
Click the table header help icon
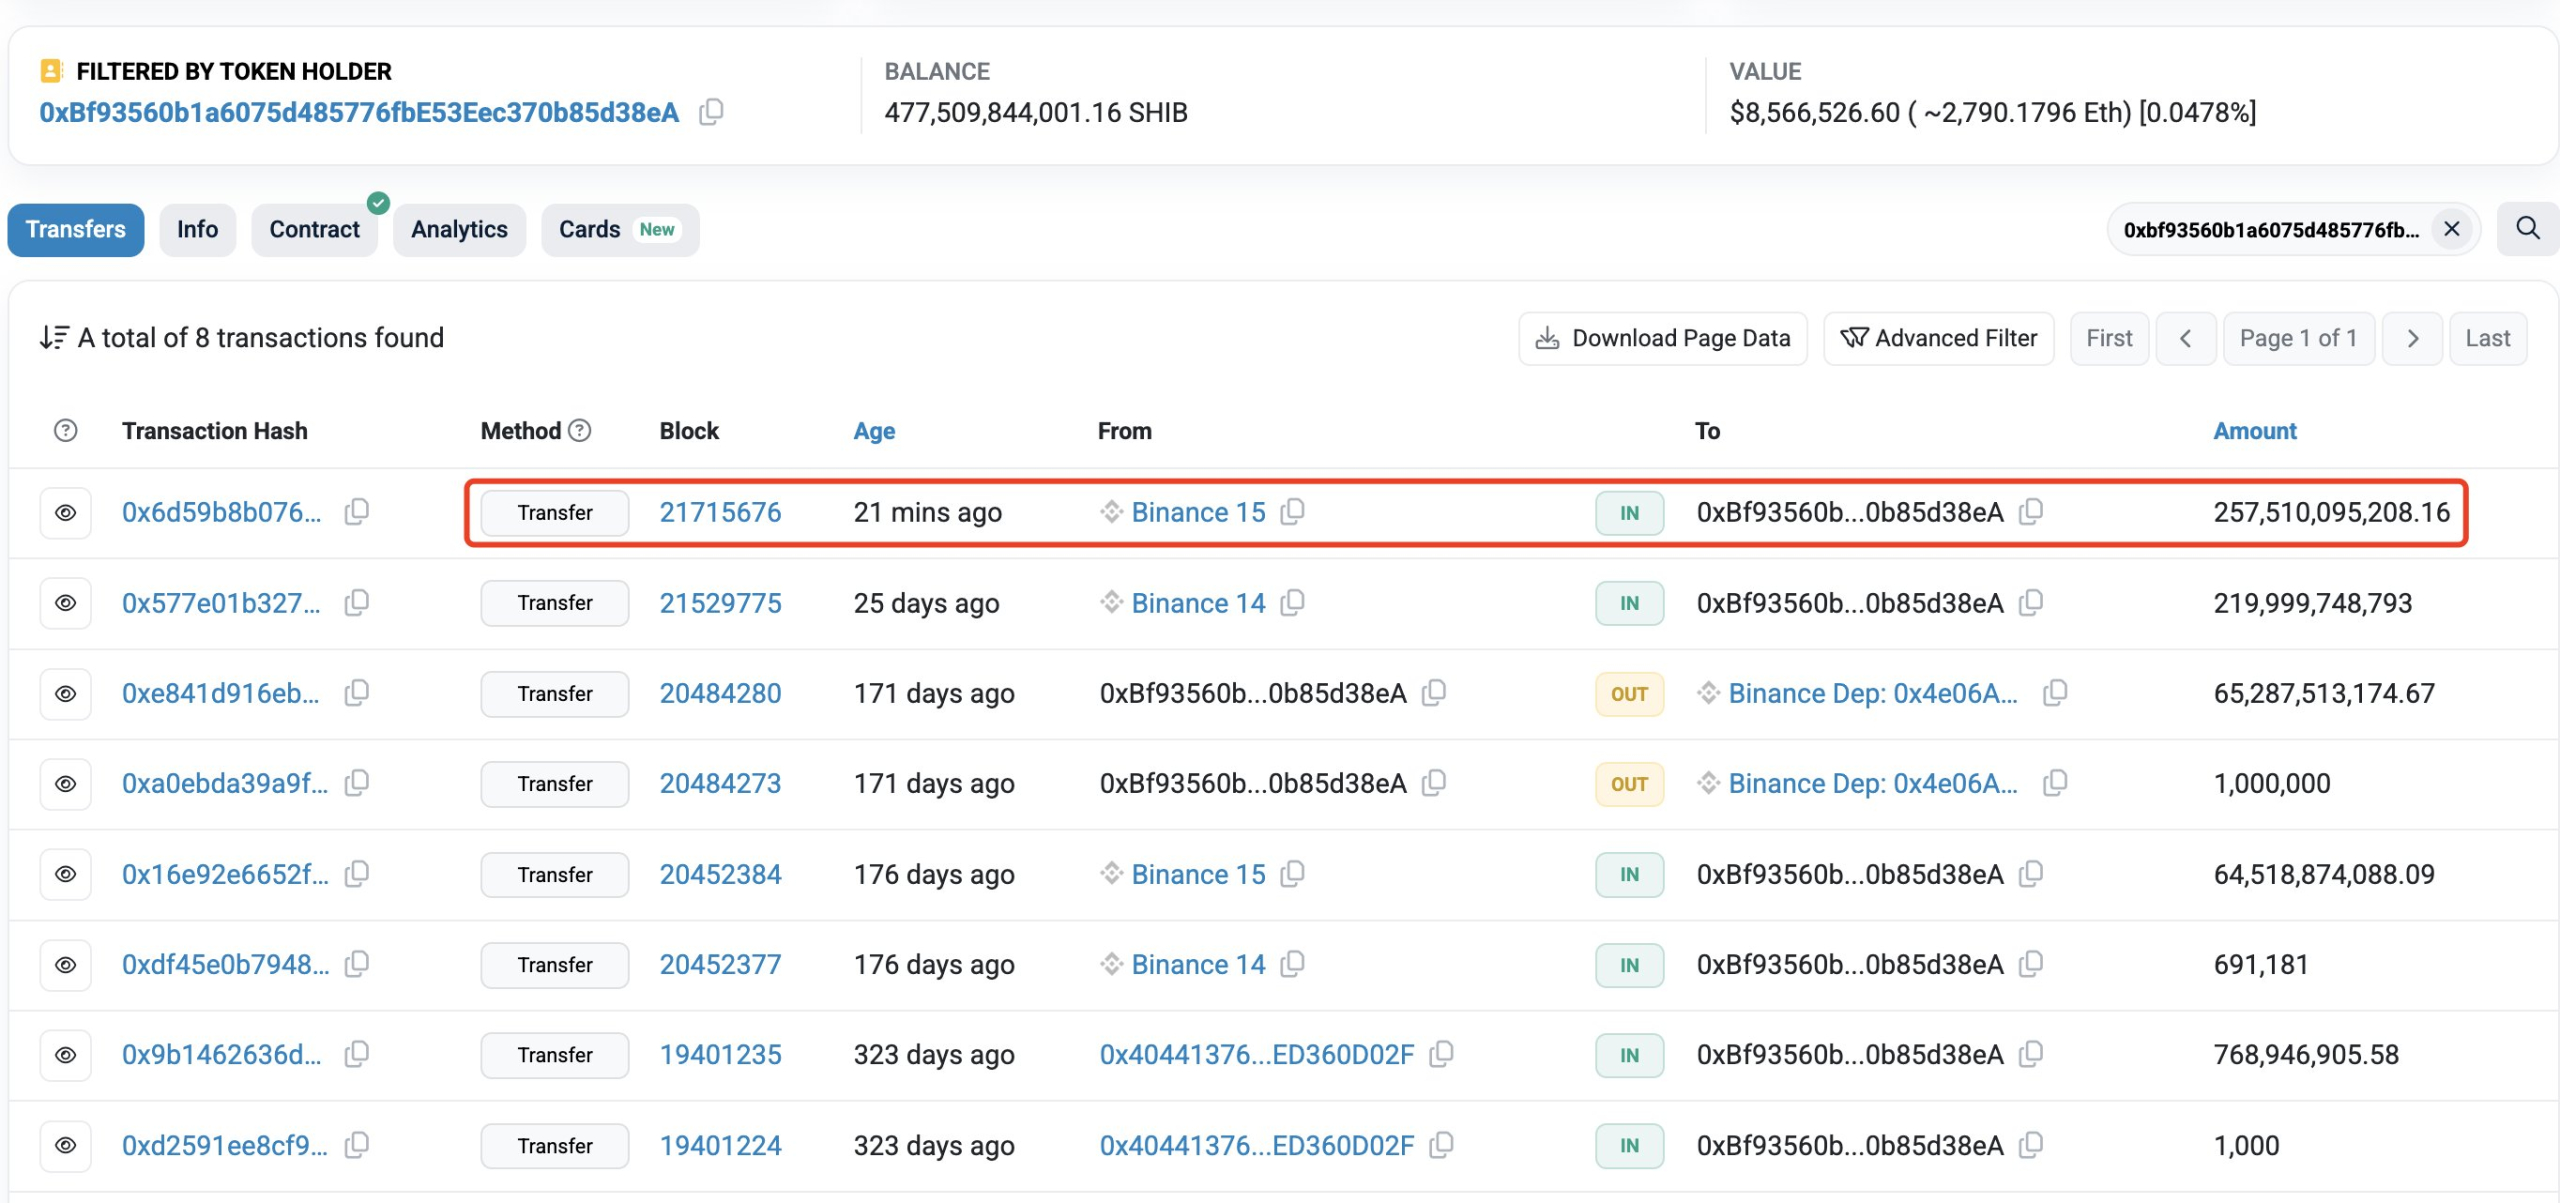65,430
